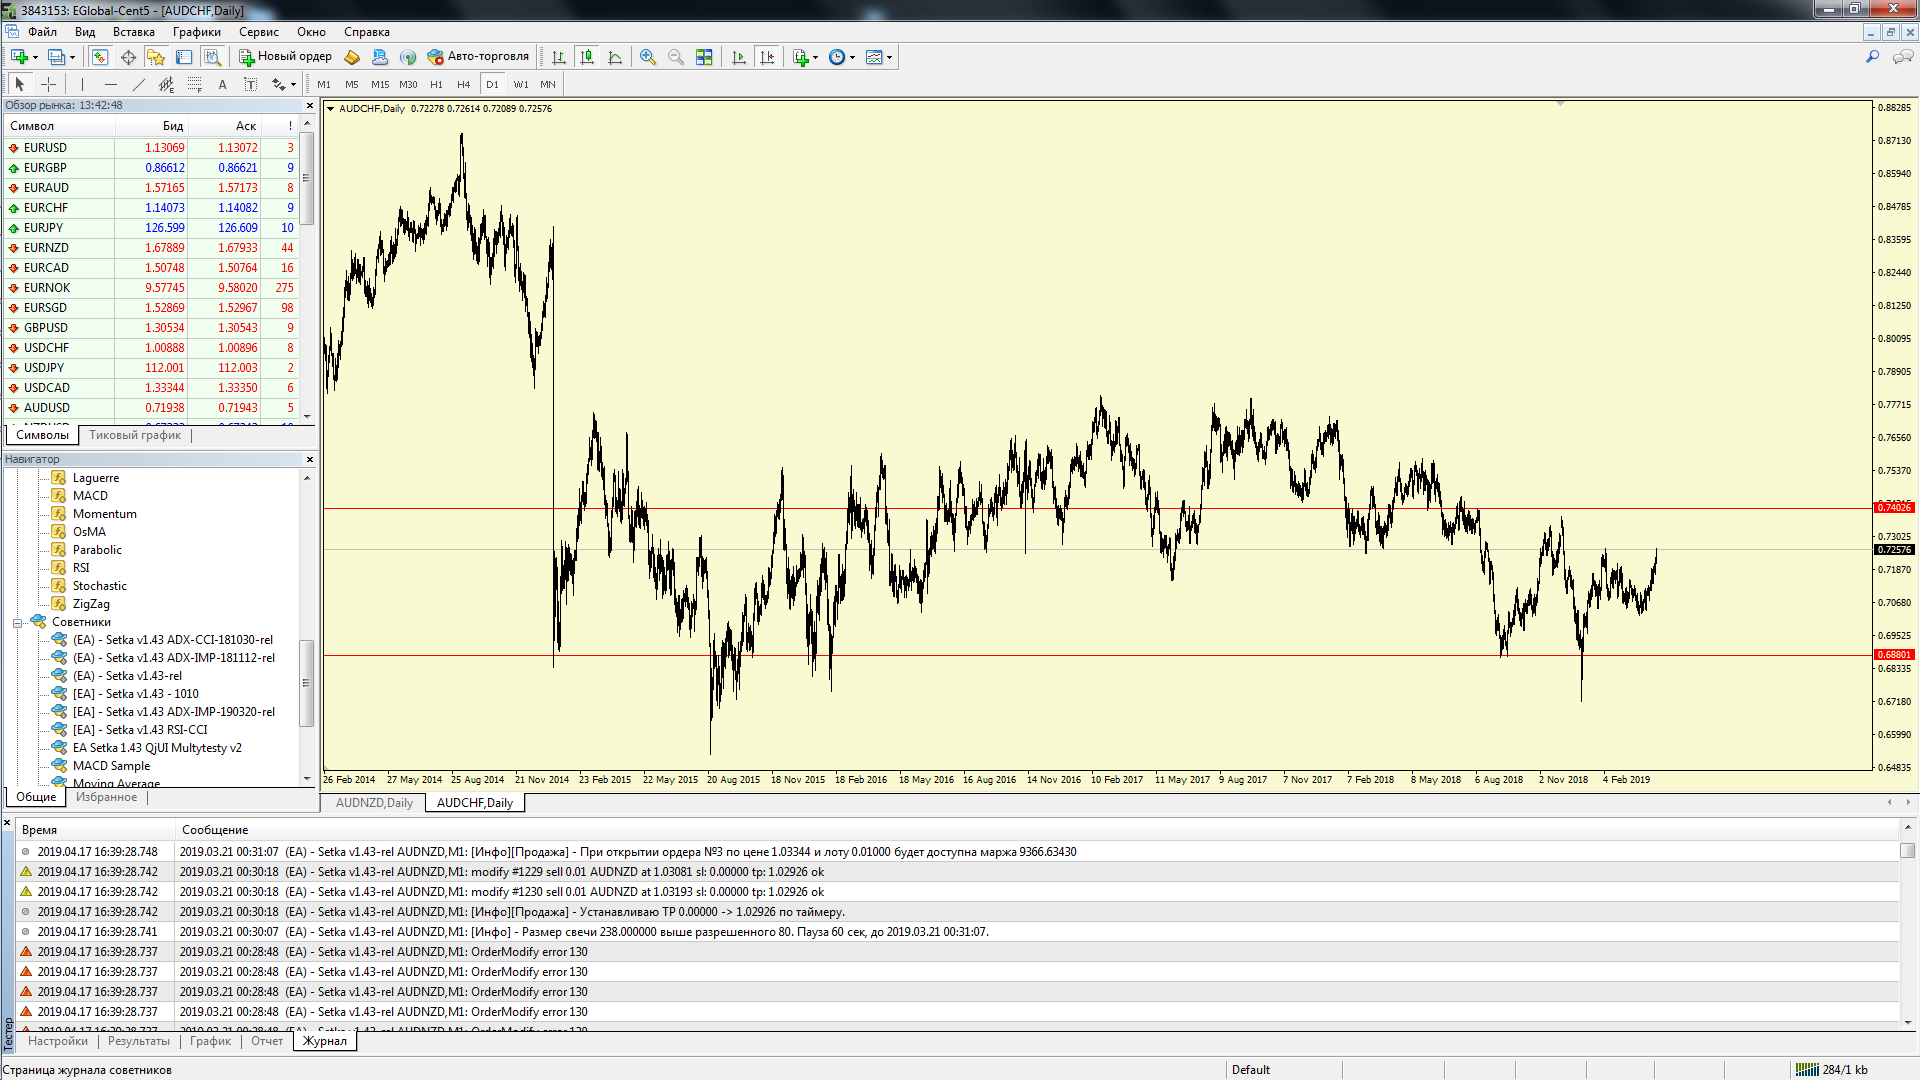Switch to Тиковый график tab
Screen dimensions: 1920x1080
coord(135,435)
